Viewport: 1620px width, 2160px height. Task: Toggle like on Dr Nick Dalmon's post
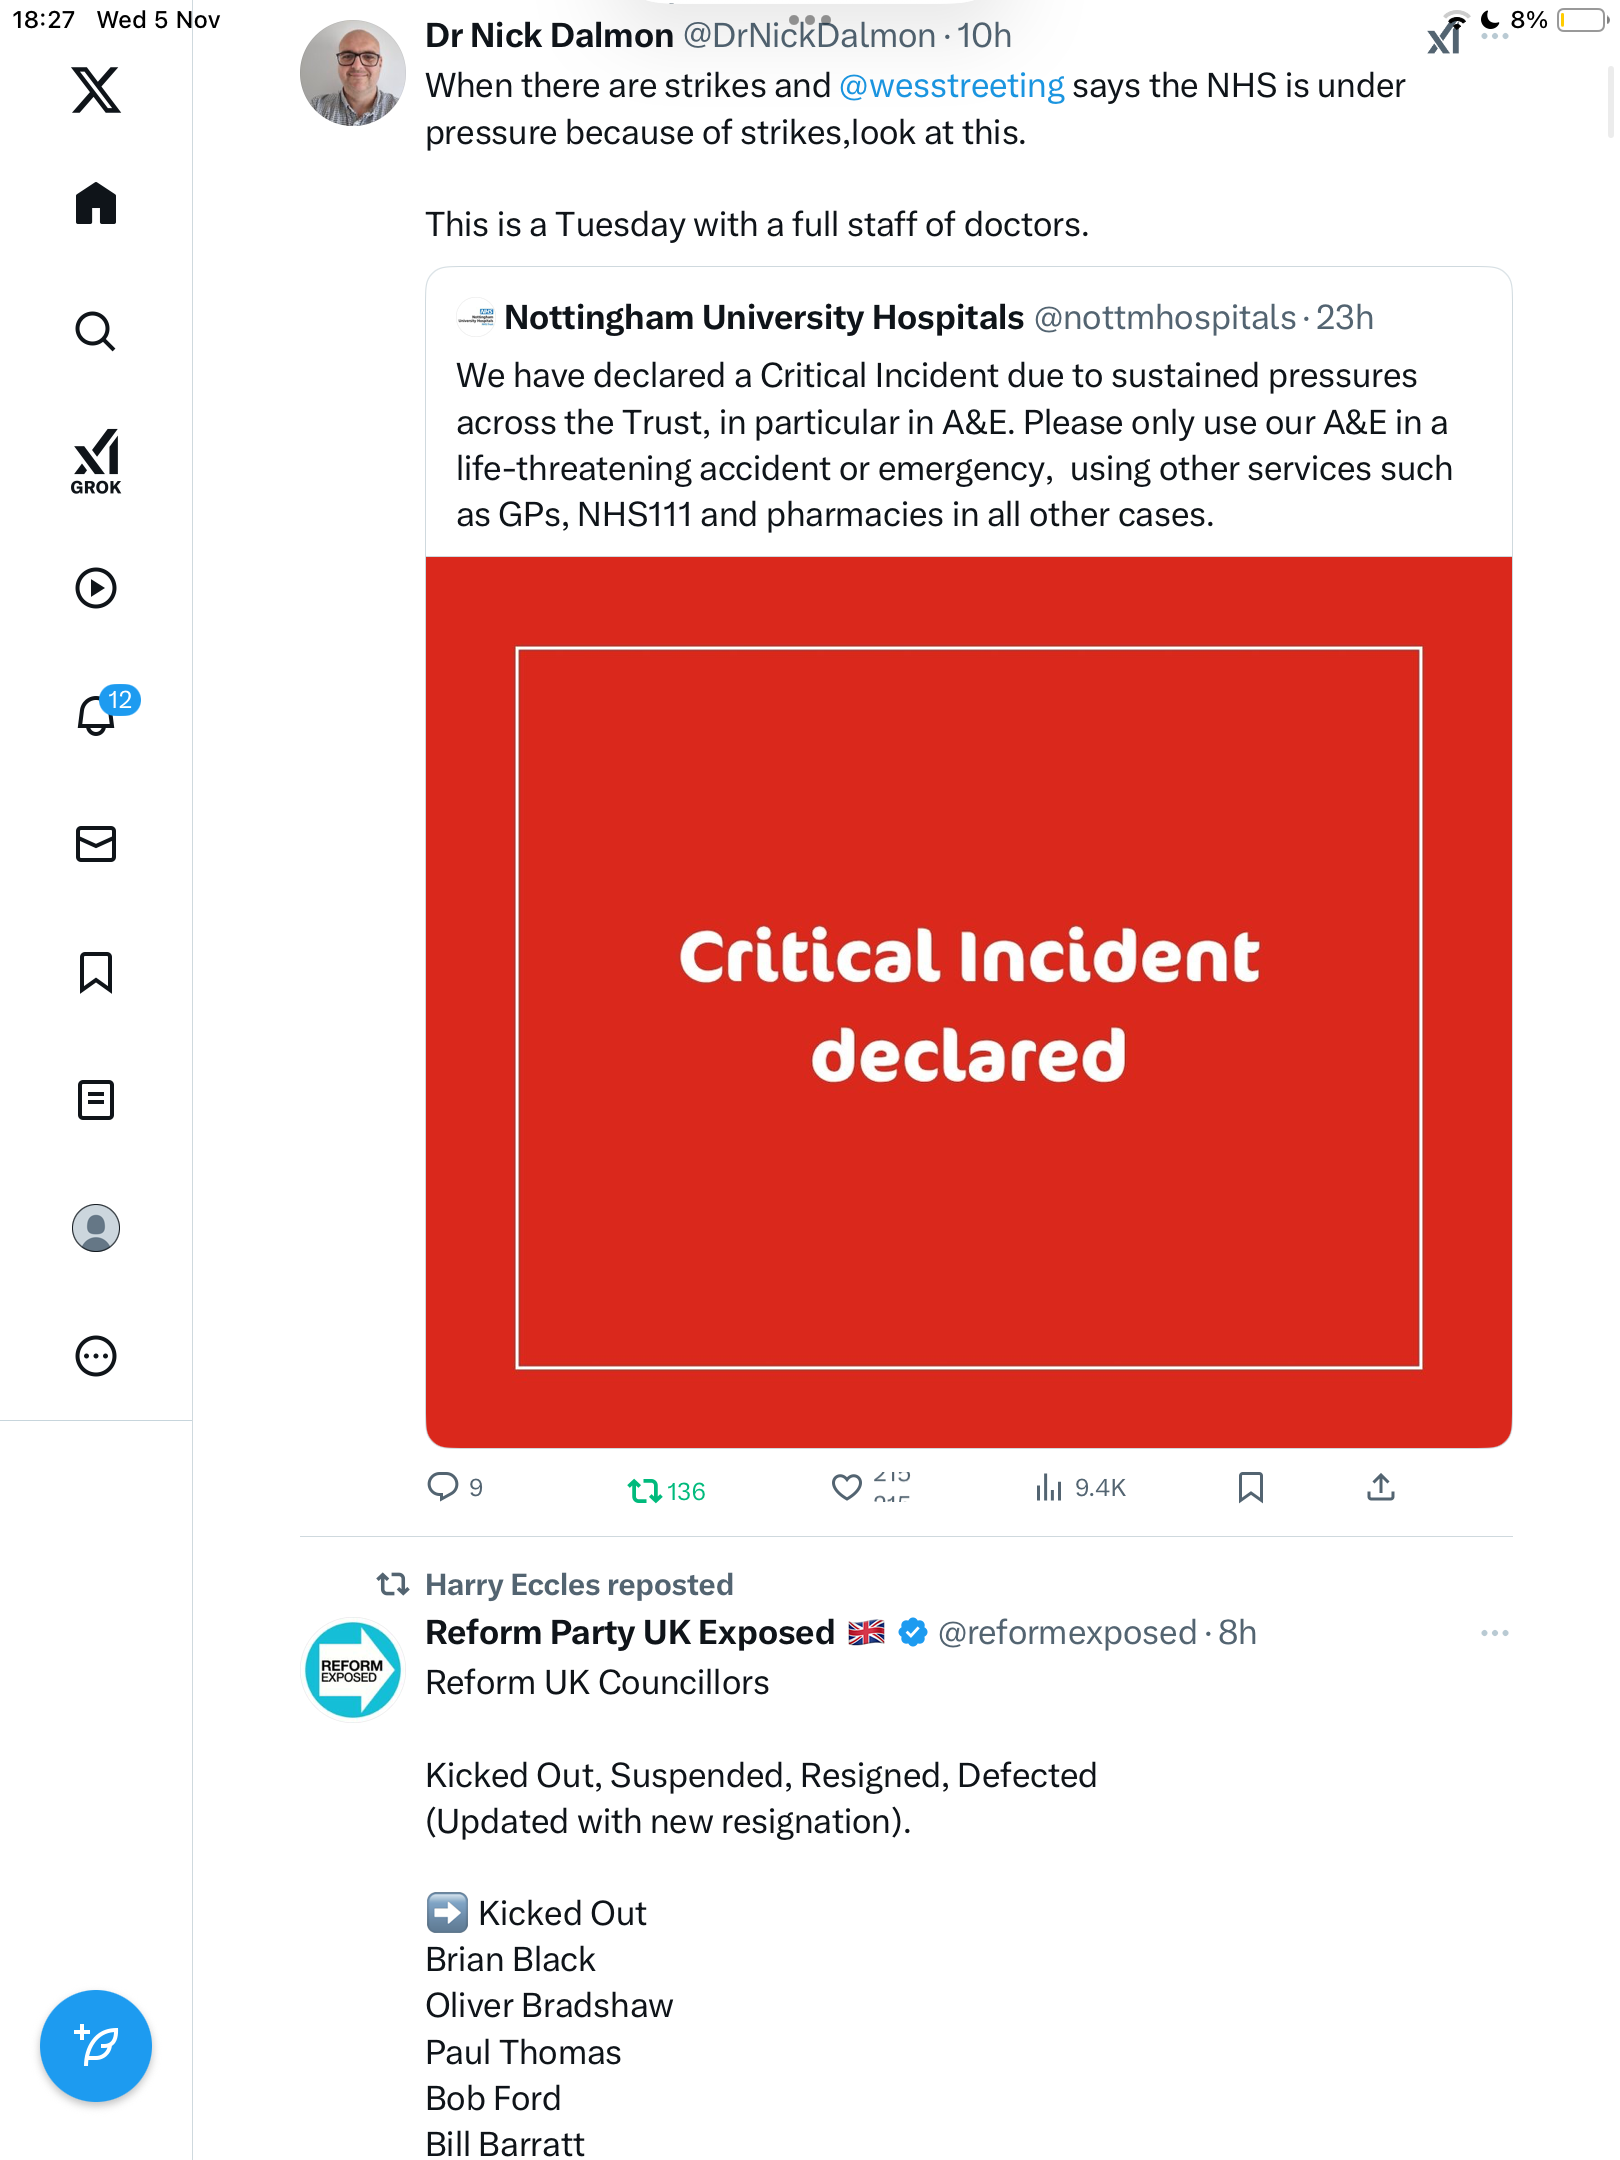pos(847,1488)
